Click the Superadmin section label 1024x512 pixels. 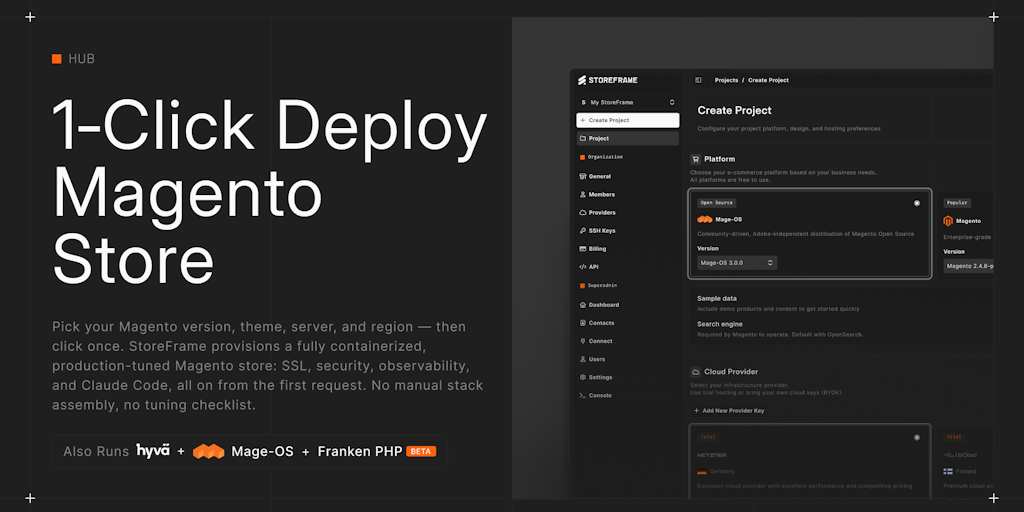point(604,286)
